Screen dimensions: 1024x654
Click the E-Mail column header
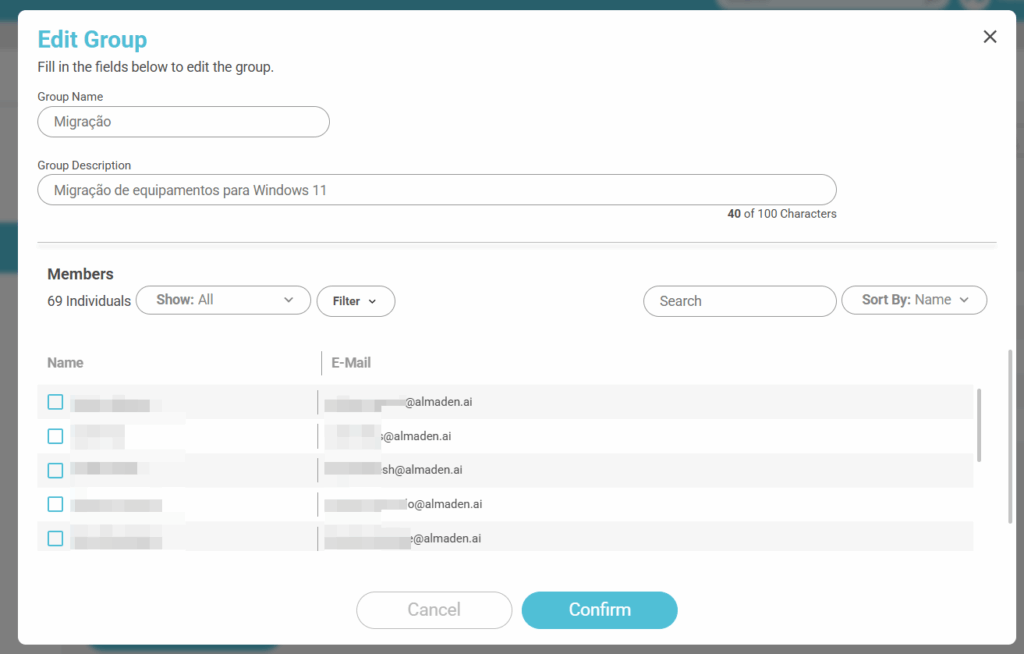351,363
